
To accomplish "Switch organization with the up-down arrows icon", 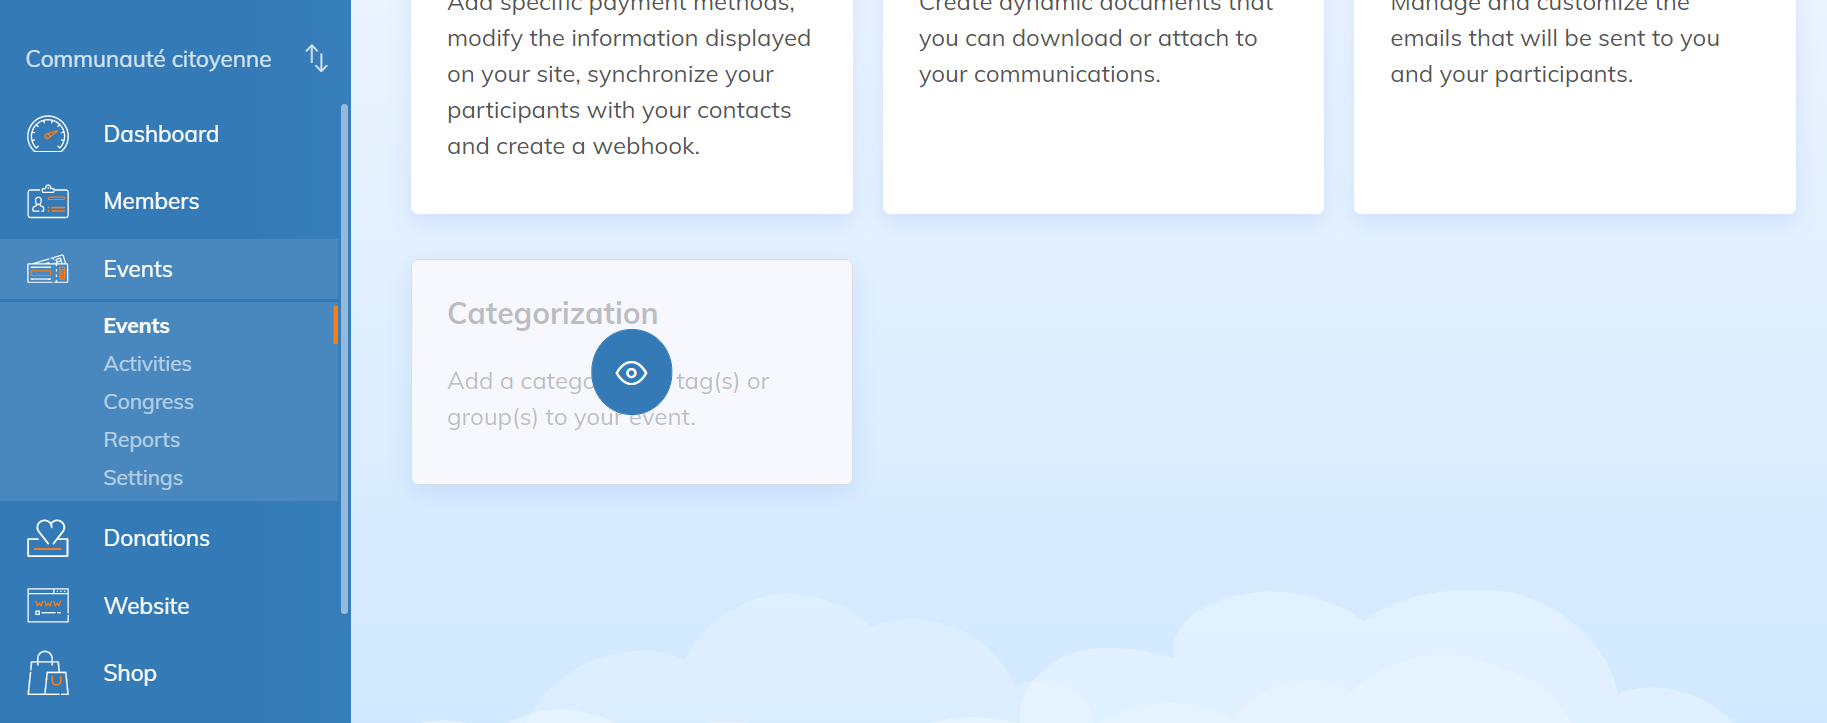I will coord(316,59).
